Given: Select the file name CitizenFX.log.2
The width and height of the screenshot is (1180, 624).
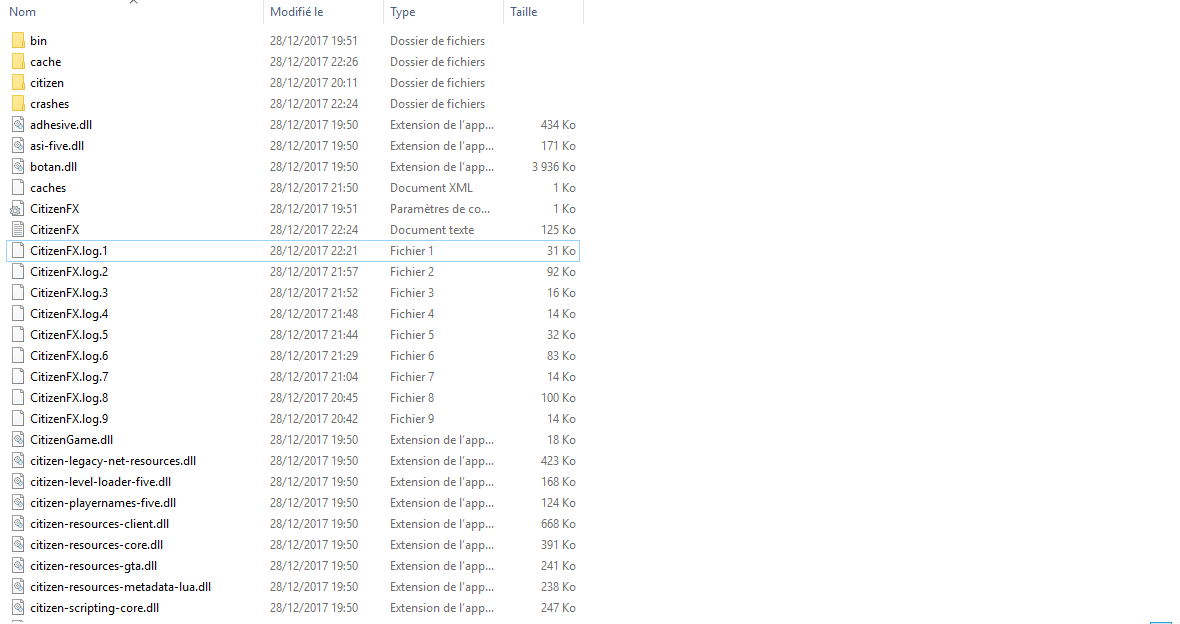Looking at the screenshot, I should pos(69,272).
